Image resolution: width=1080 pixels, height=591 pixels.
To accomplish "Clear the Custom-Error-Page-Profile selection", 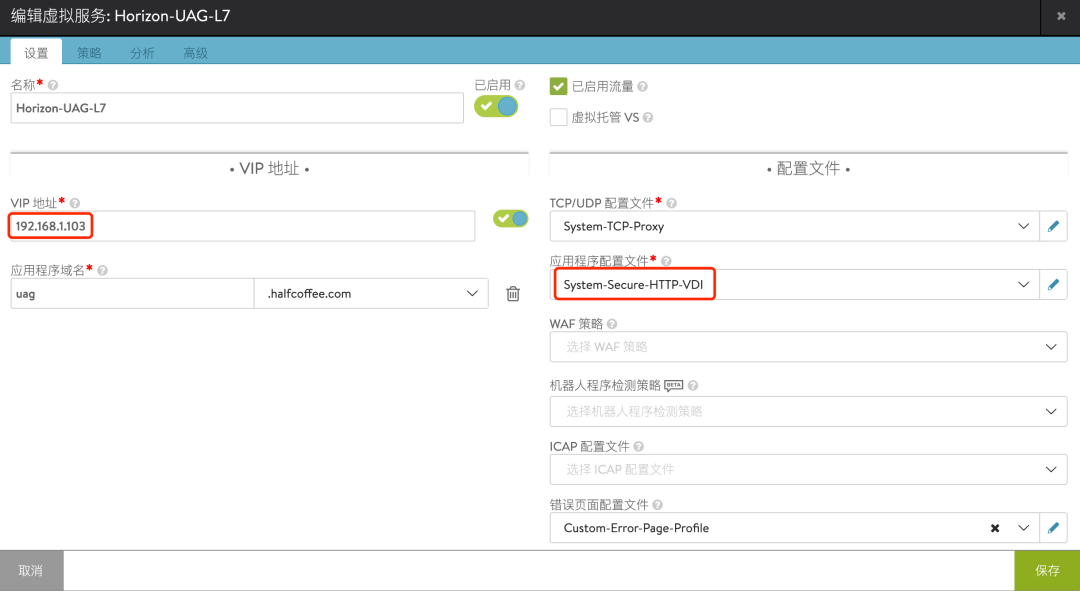I will pos(995,528).
